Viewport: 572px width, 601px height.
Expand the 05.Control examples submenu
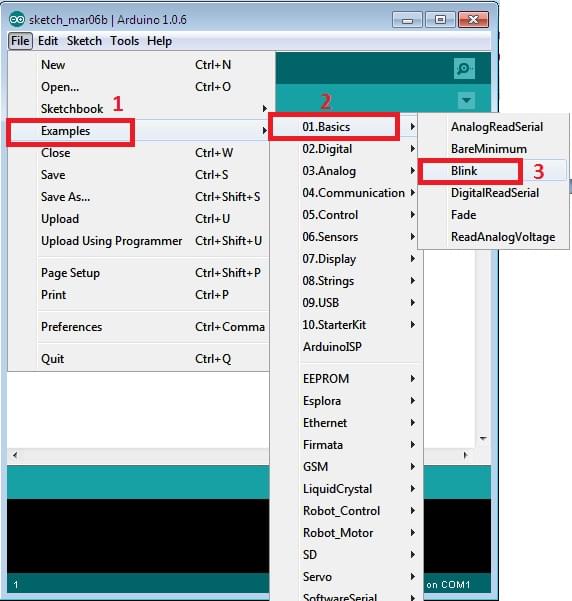346,215
